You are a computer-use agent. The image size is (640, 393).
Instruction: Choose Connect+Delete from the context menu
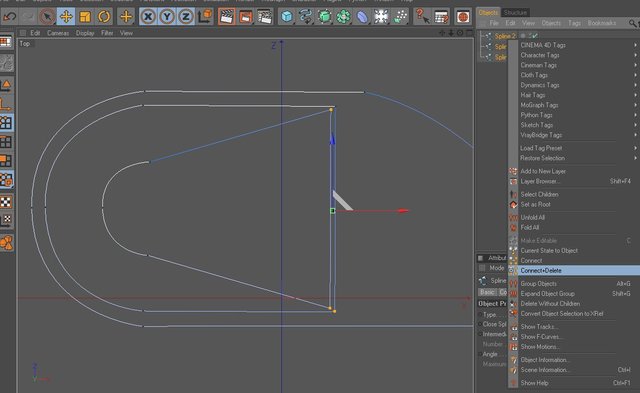pyautogui.click(x=541, y=271)
